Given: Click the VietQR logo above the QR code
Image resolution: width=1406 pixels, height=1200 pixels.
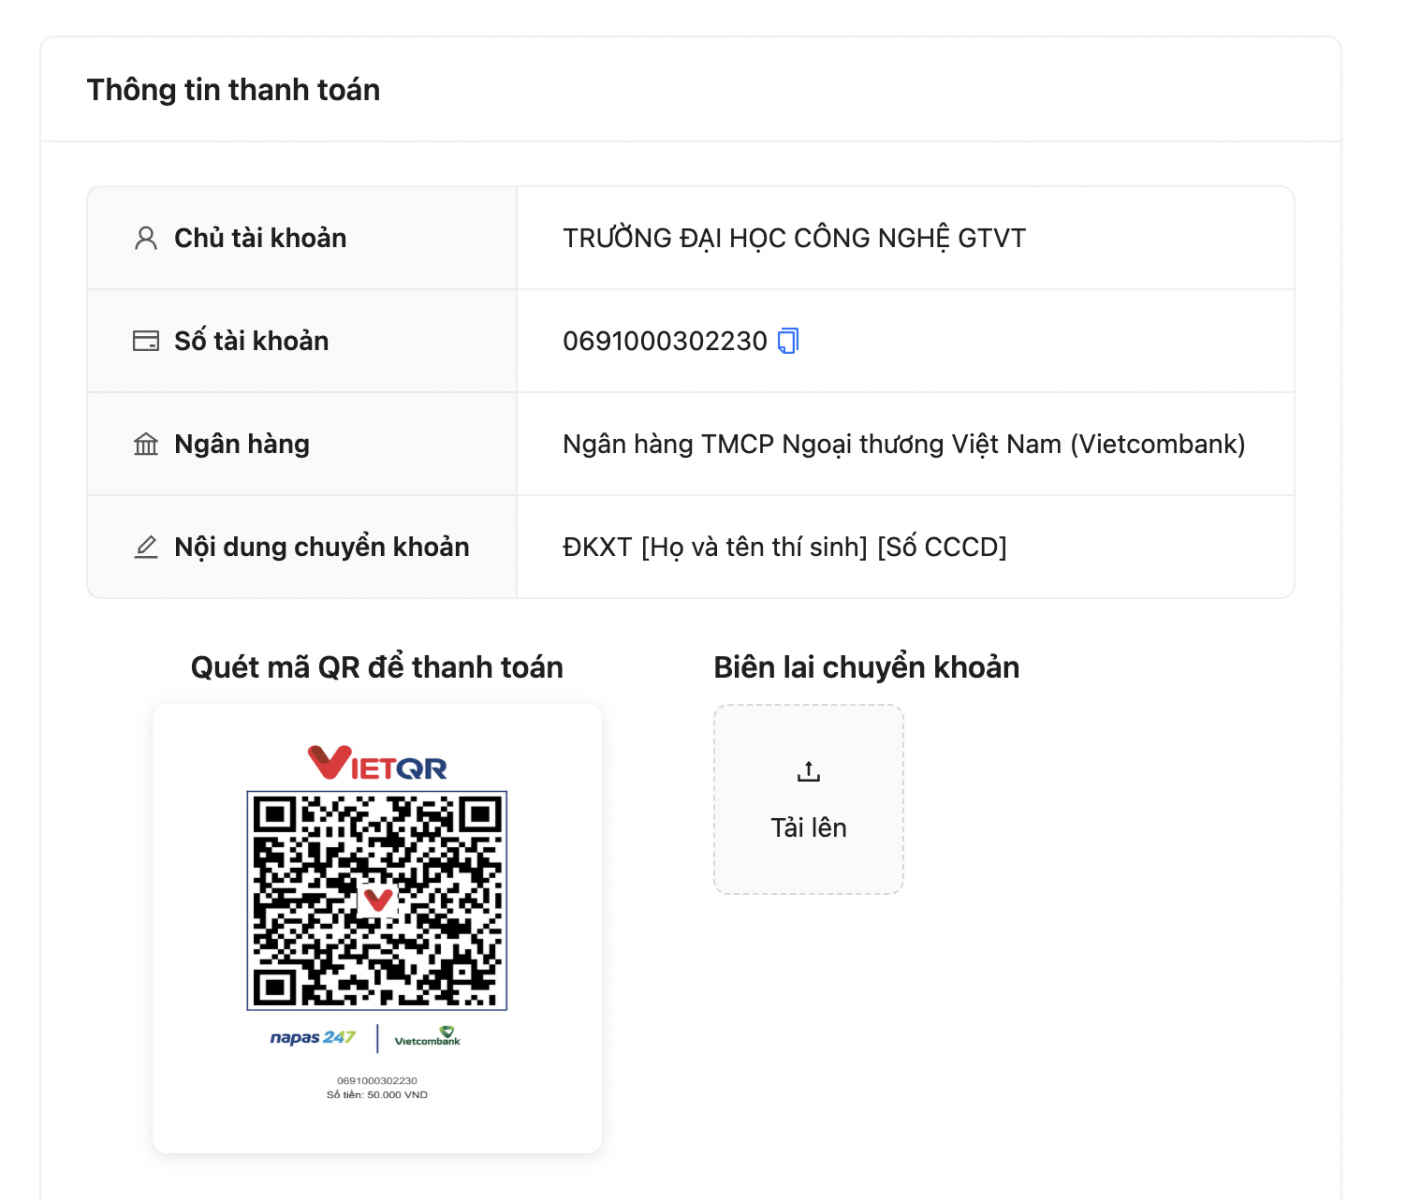Looking at the screenshot, I should [x=377, y=763].
